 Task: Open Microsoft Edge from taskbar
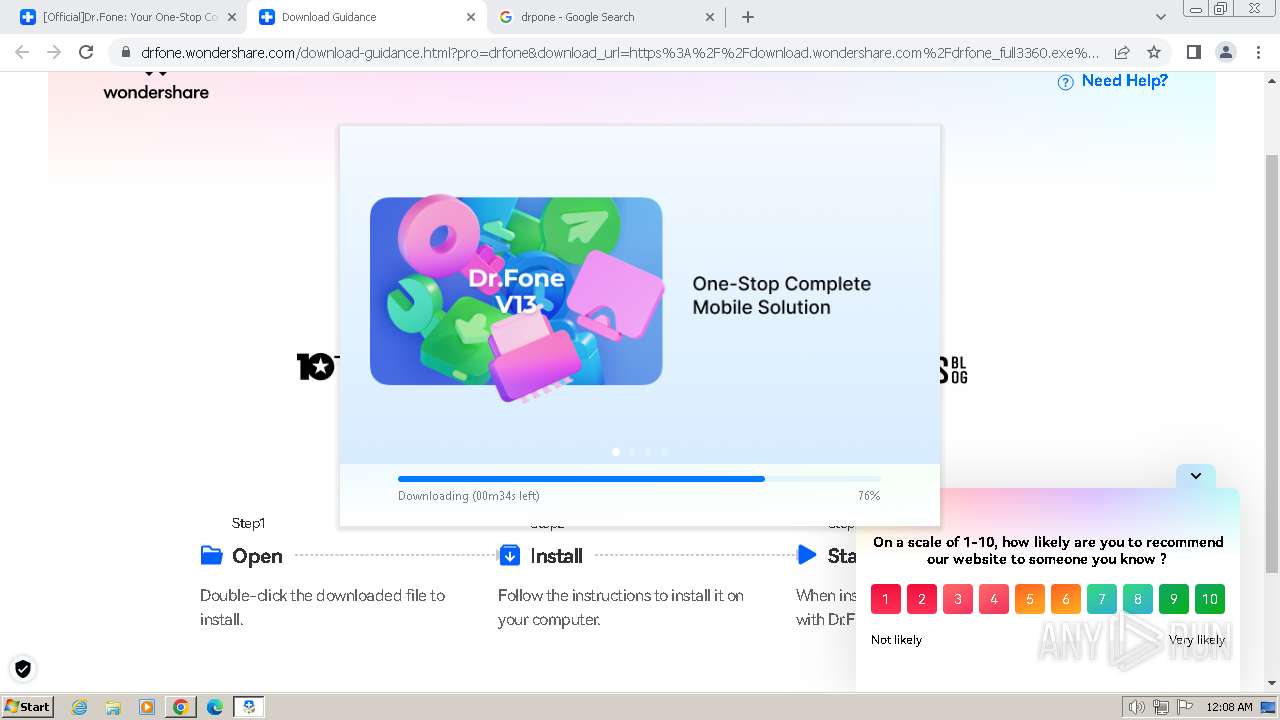pyautogui.click(x=214, y=707)
